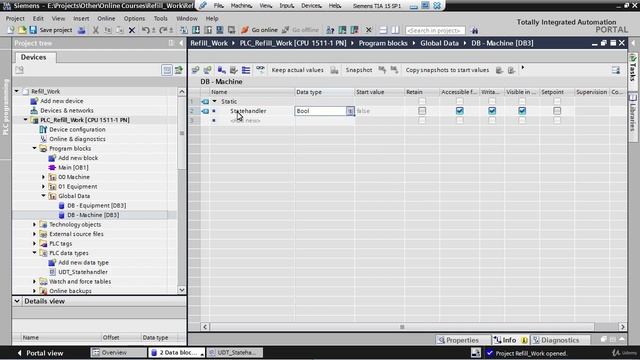Collapse the Program blocks folder
This screenshot has height=360, width=640.
click(35, 148)
